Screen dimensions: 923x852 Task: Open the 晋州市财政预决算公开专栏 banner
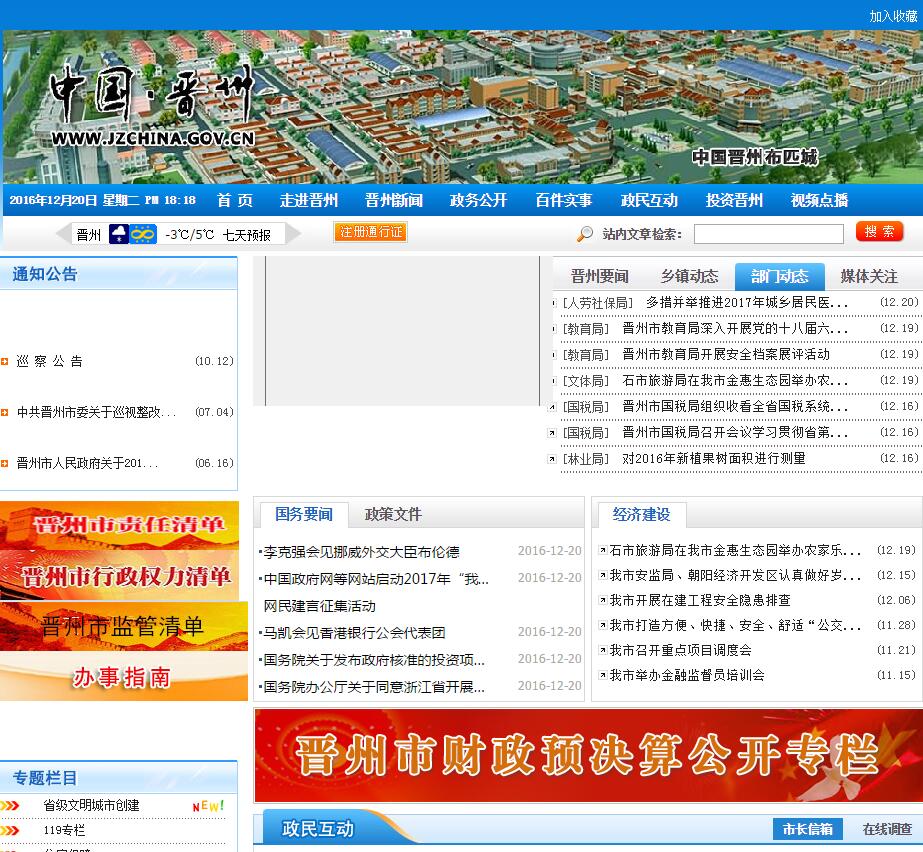click(587, 756)
